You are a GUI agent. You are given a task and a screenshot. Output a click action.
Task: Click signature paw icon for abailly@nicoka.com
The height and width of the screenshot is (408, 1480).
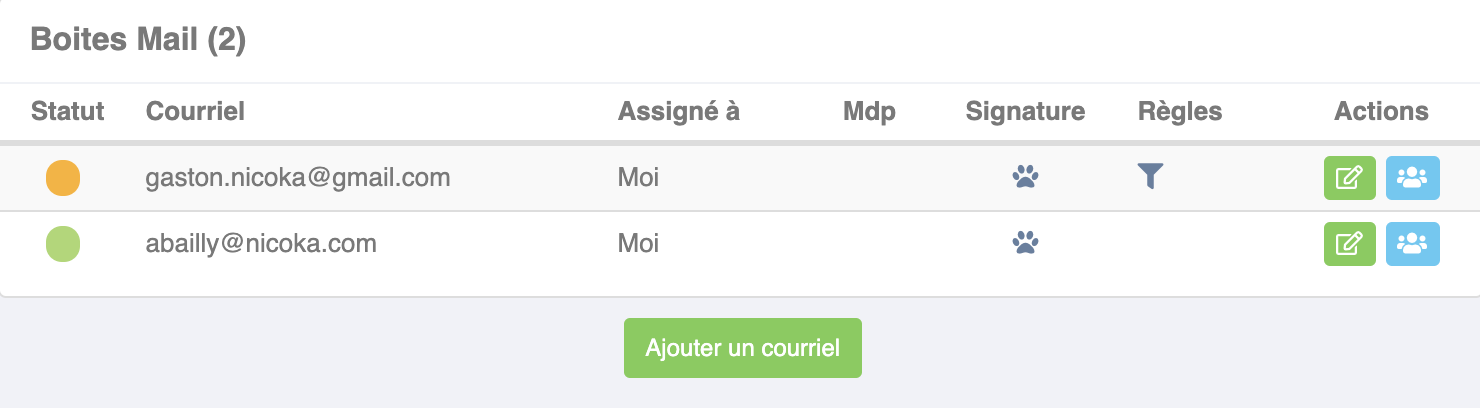click(1025, 243)
